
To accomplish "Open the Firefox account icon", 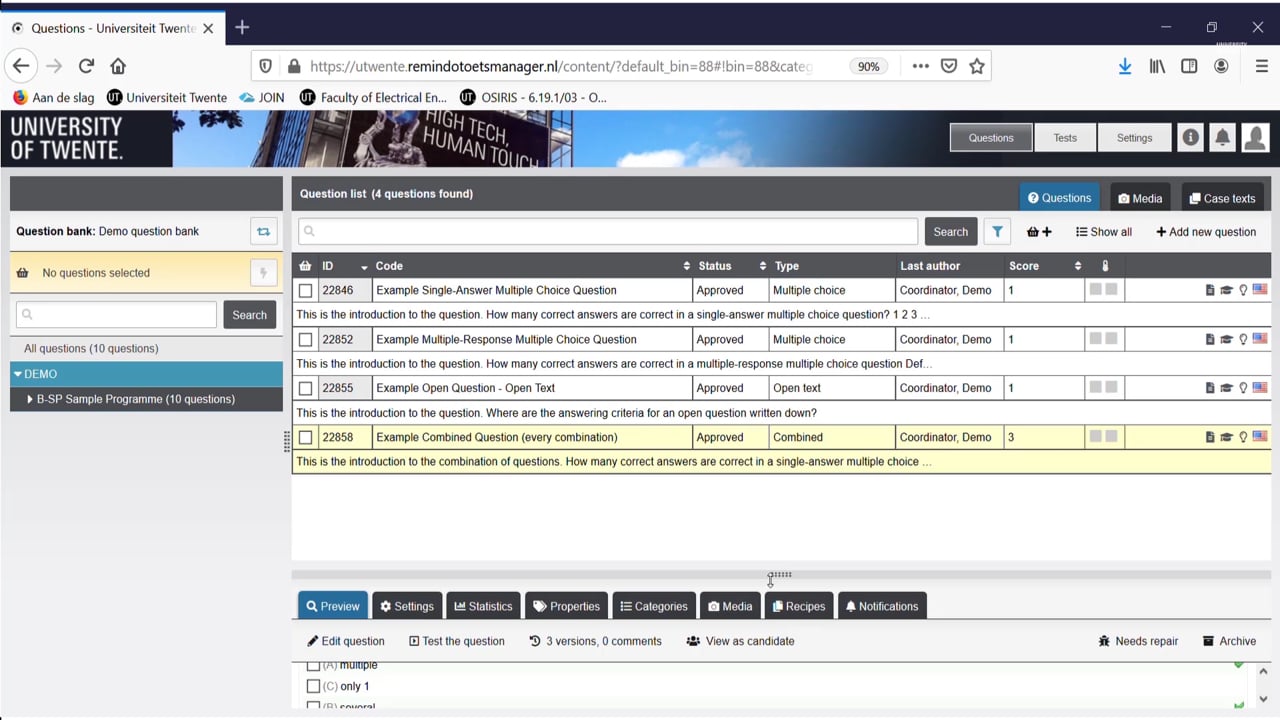I will (x=1221, y=66).
